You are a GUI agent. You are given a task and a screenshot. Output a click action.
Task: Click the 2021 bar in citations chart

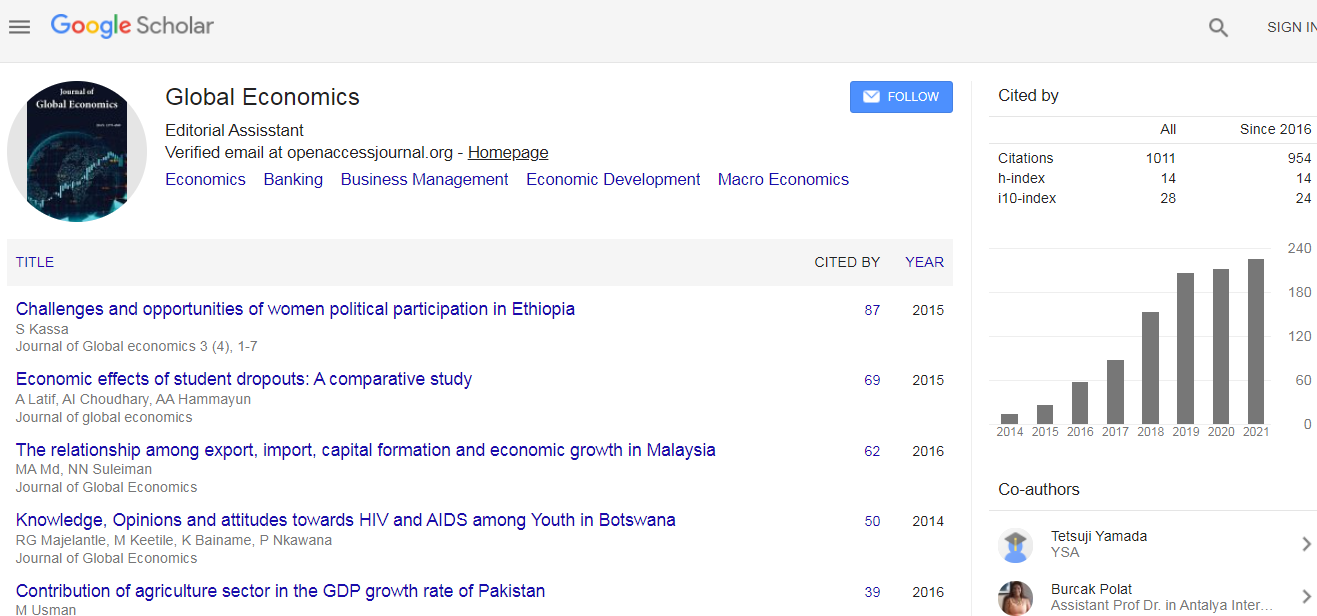[x=1256, y=341]
